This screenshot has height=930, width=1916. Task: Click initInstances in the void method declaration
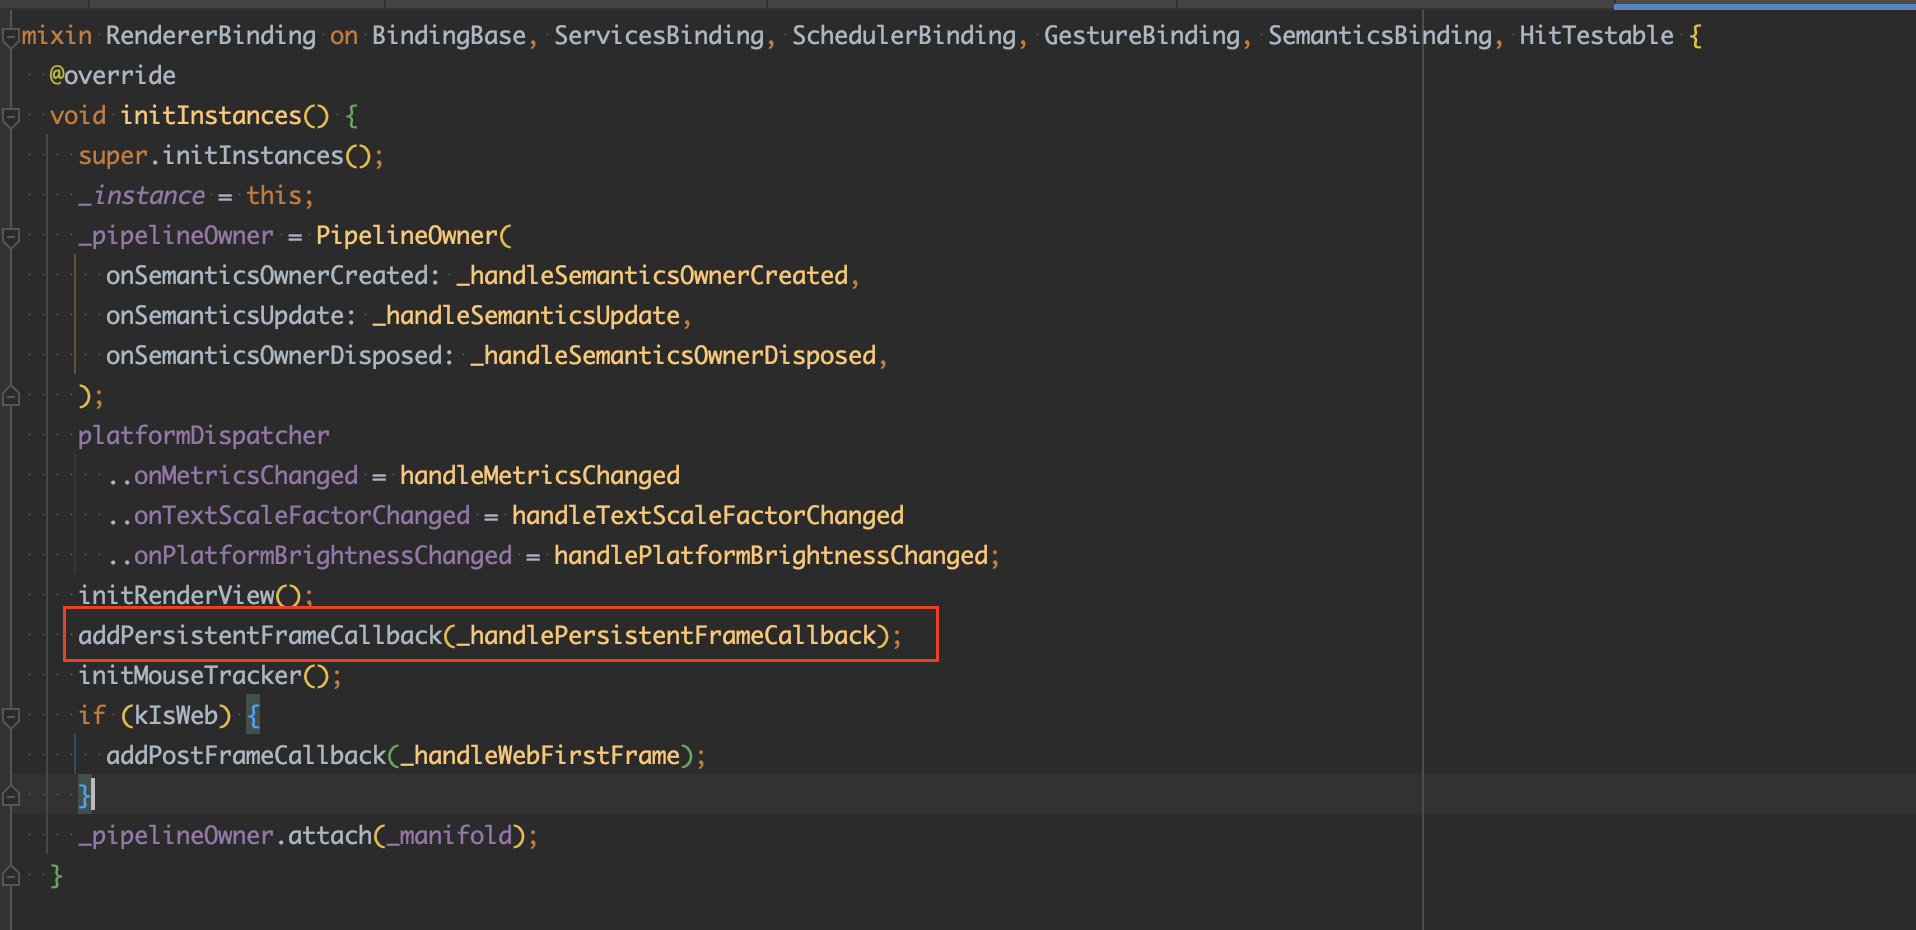coord(211,116)
